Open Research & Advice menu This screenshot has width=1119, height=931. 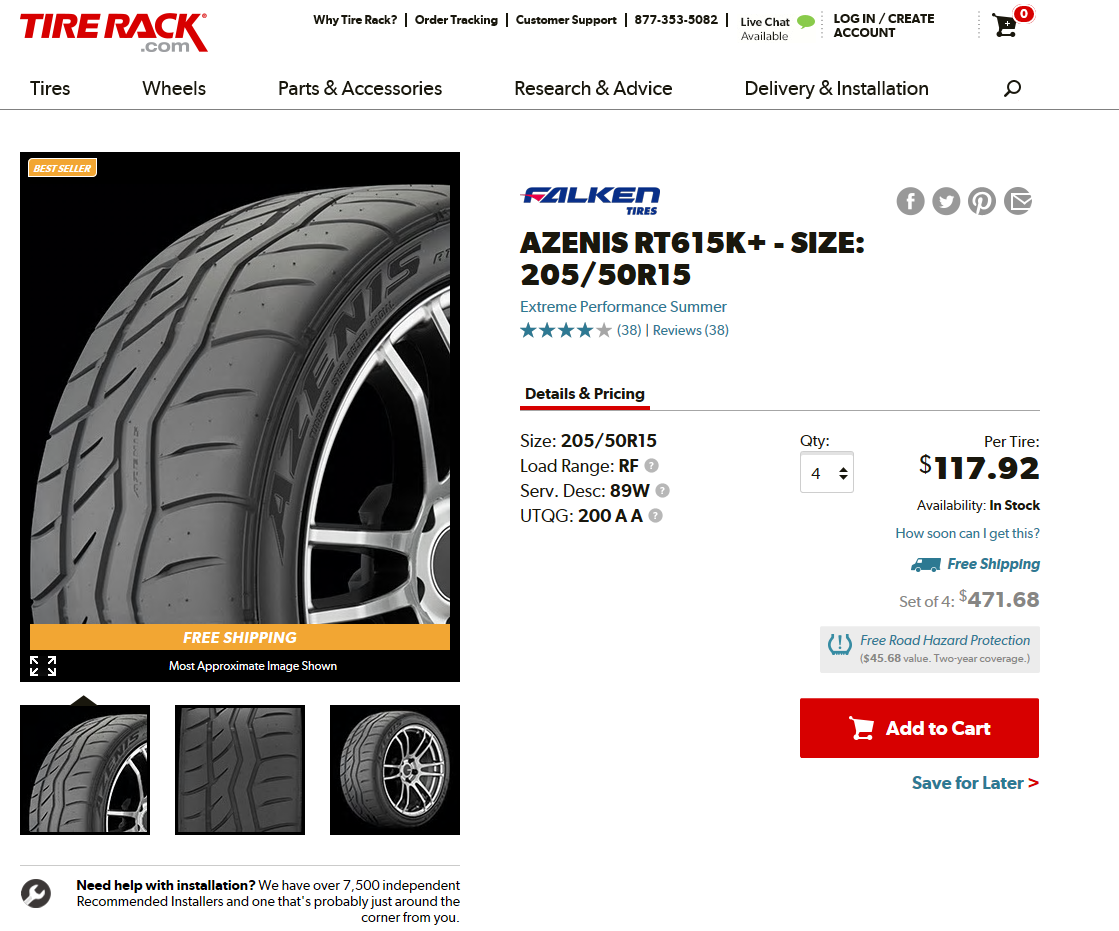click(593, 88)
